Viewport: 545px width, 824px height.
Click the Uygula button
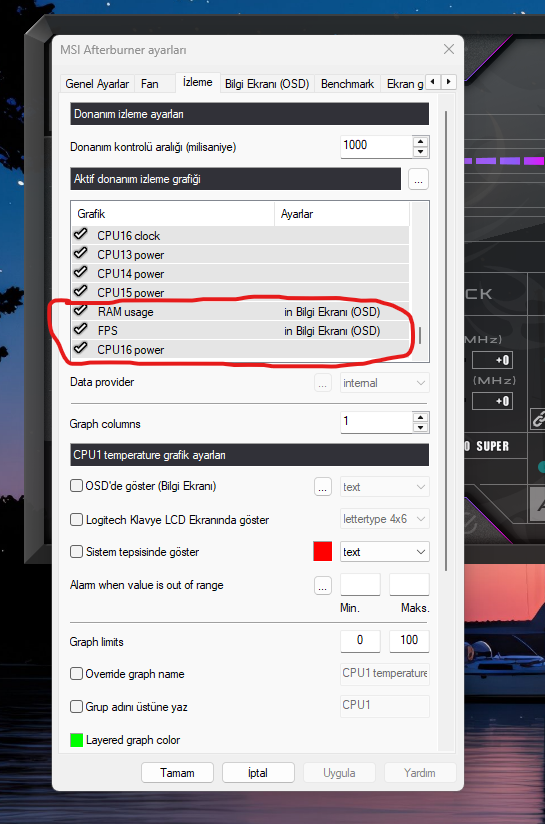(x=339, y=772)
